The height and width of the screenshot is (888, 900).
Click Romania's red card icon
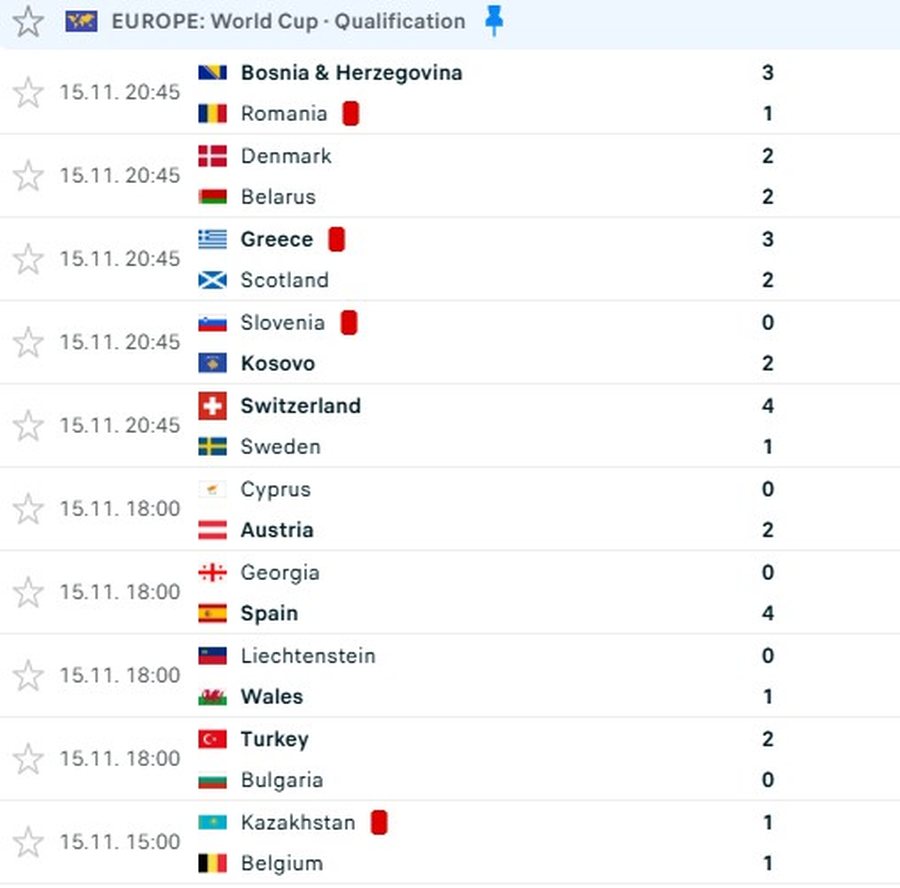pyautogui.click(x=350, y=113)
